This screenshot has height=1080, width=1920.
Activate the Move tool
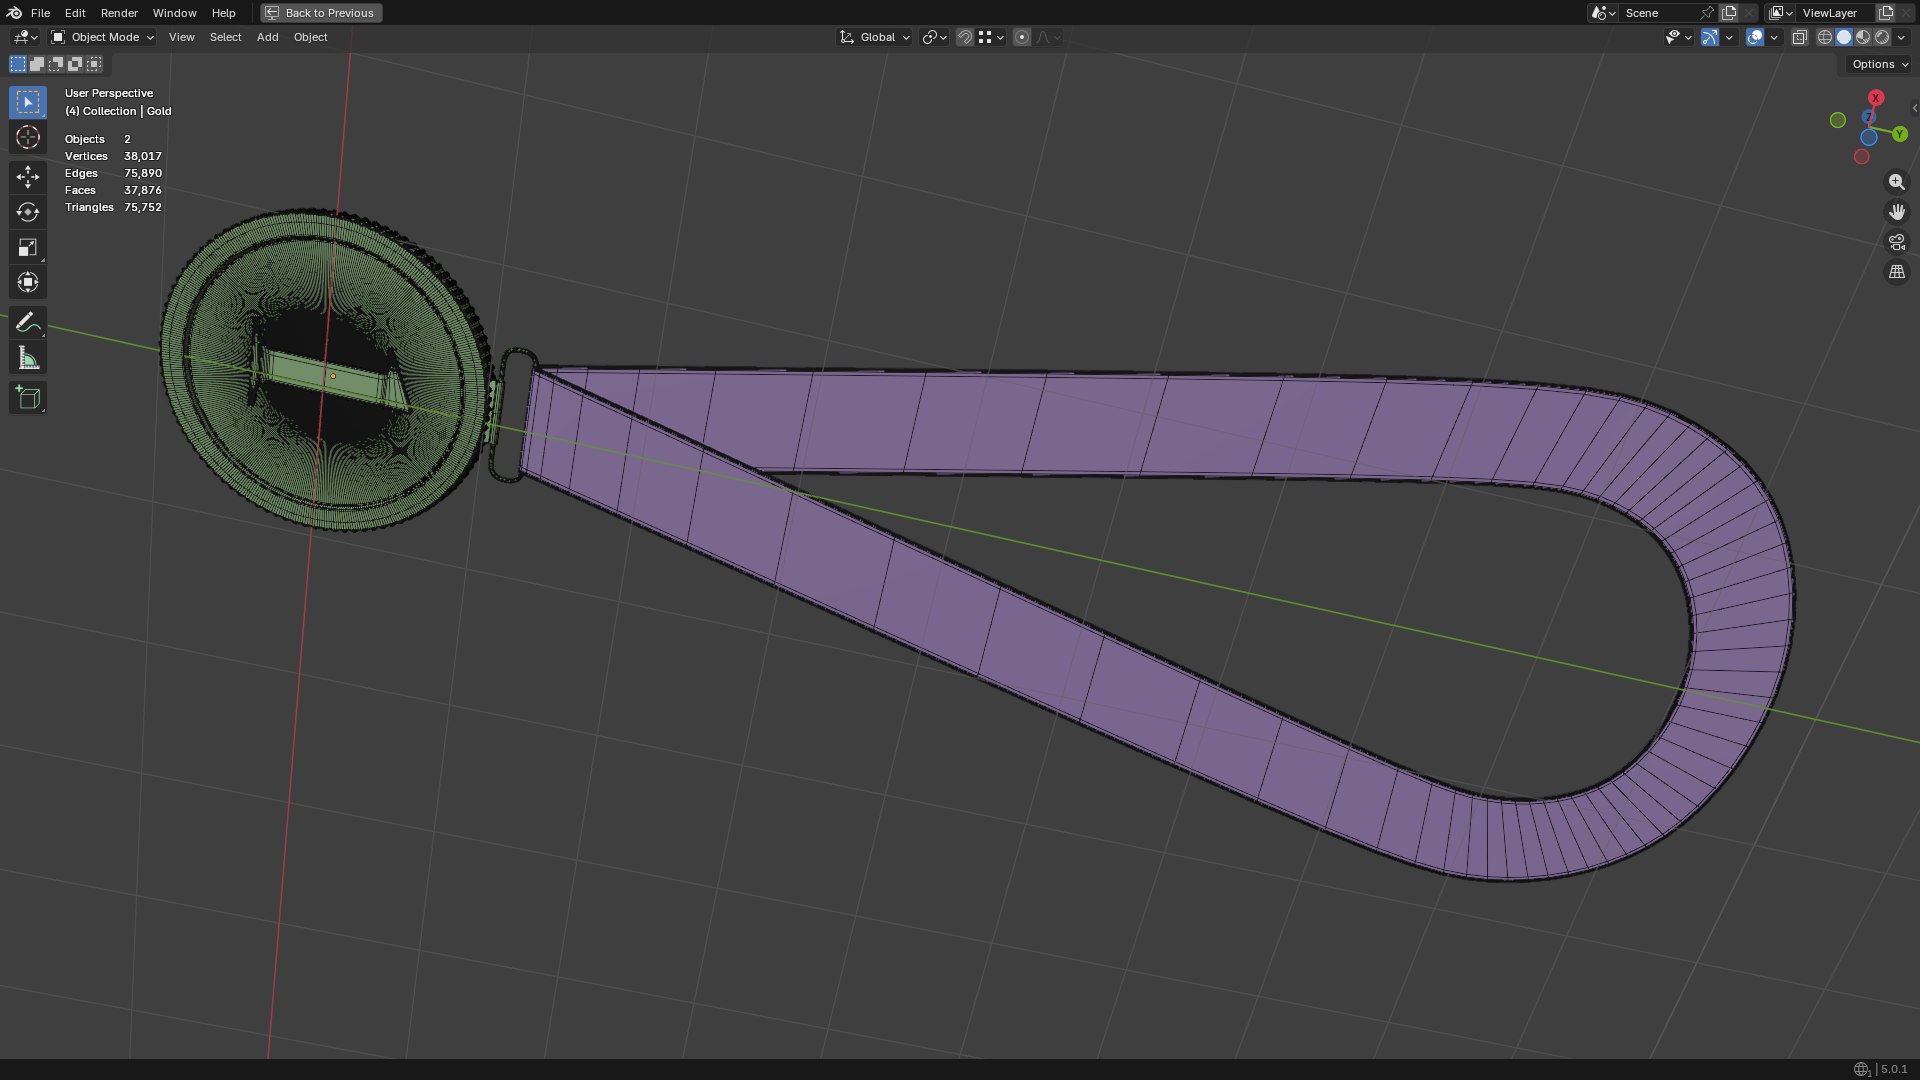click(28, 177)
